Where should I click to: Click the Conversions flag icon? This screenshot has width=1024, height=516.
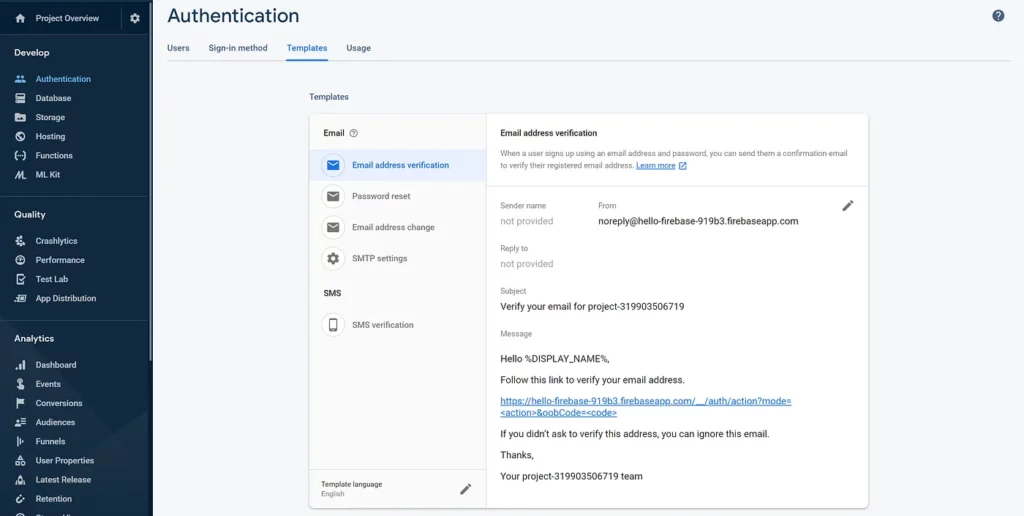[20, 403]
